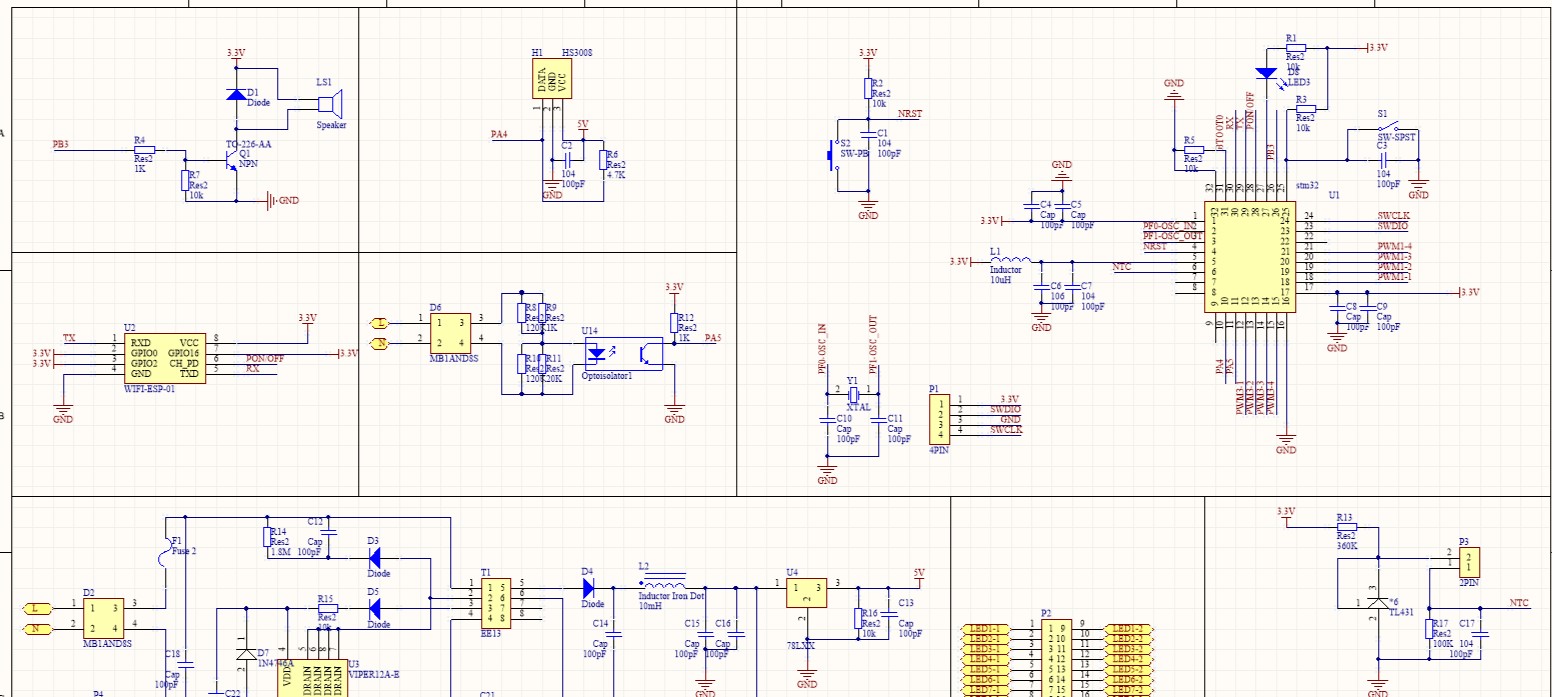
Task: Click the 5V power label above R6
Action: 583,125
